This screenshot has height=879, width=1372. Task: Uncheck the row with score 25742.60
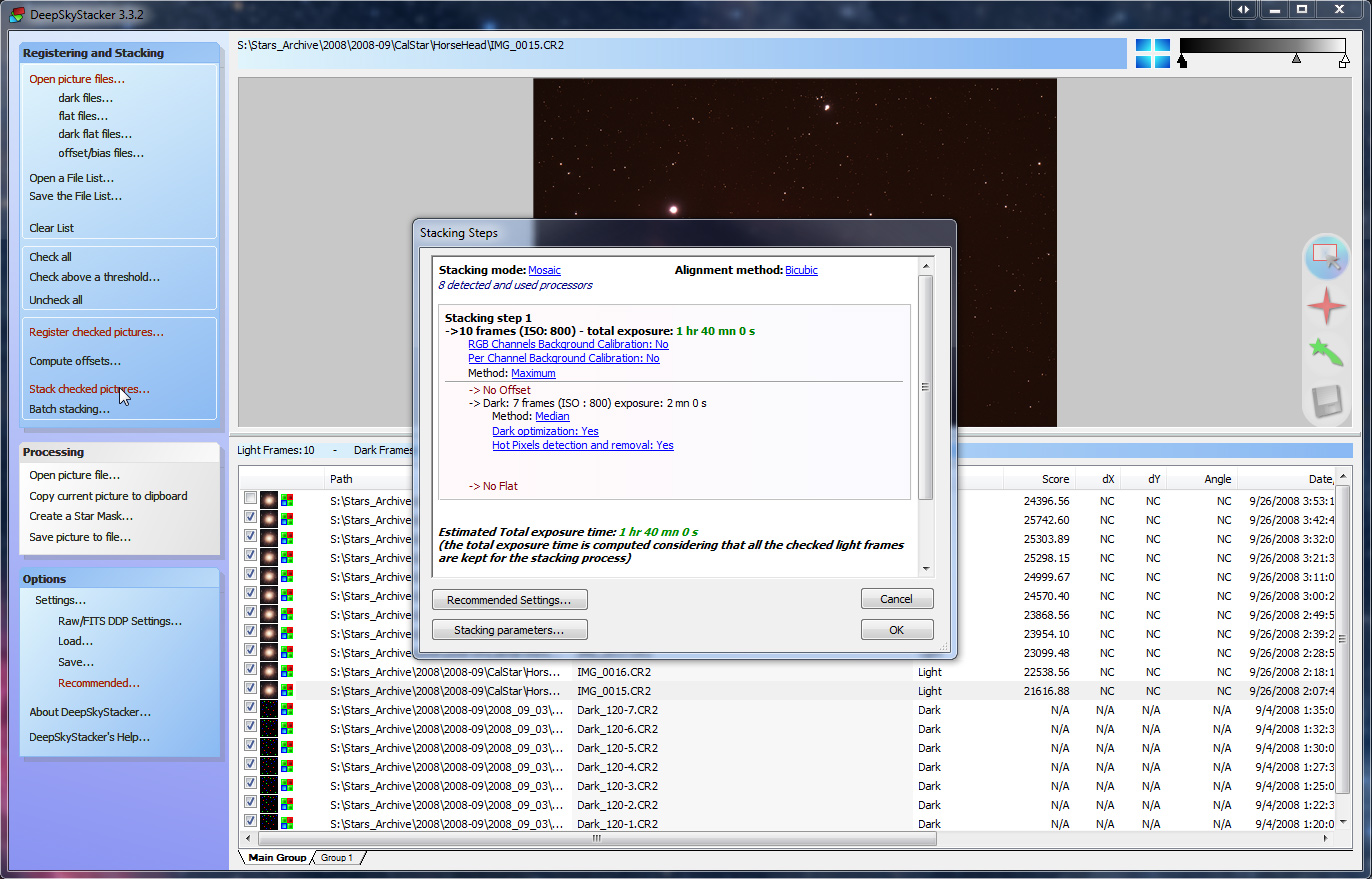250,517
